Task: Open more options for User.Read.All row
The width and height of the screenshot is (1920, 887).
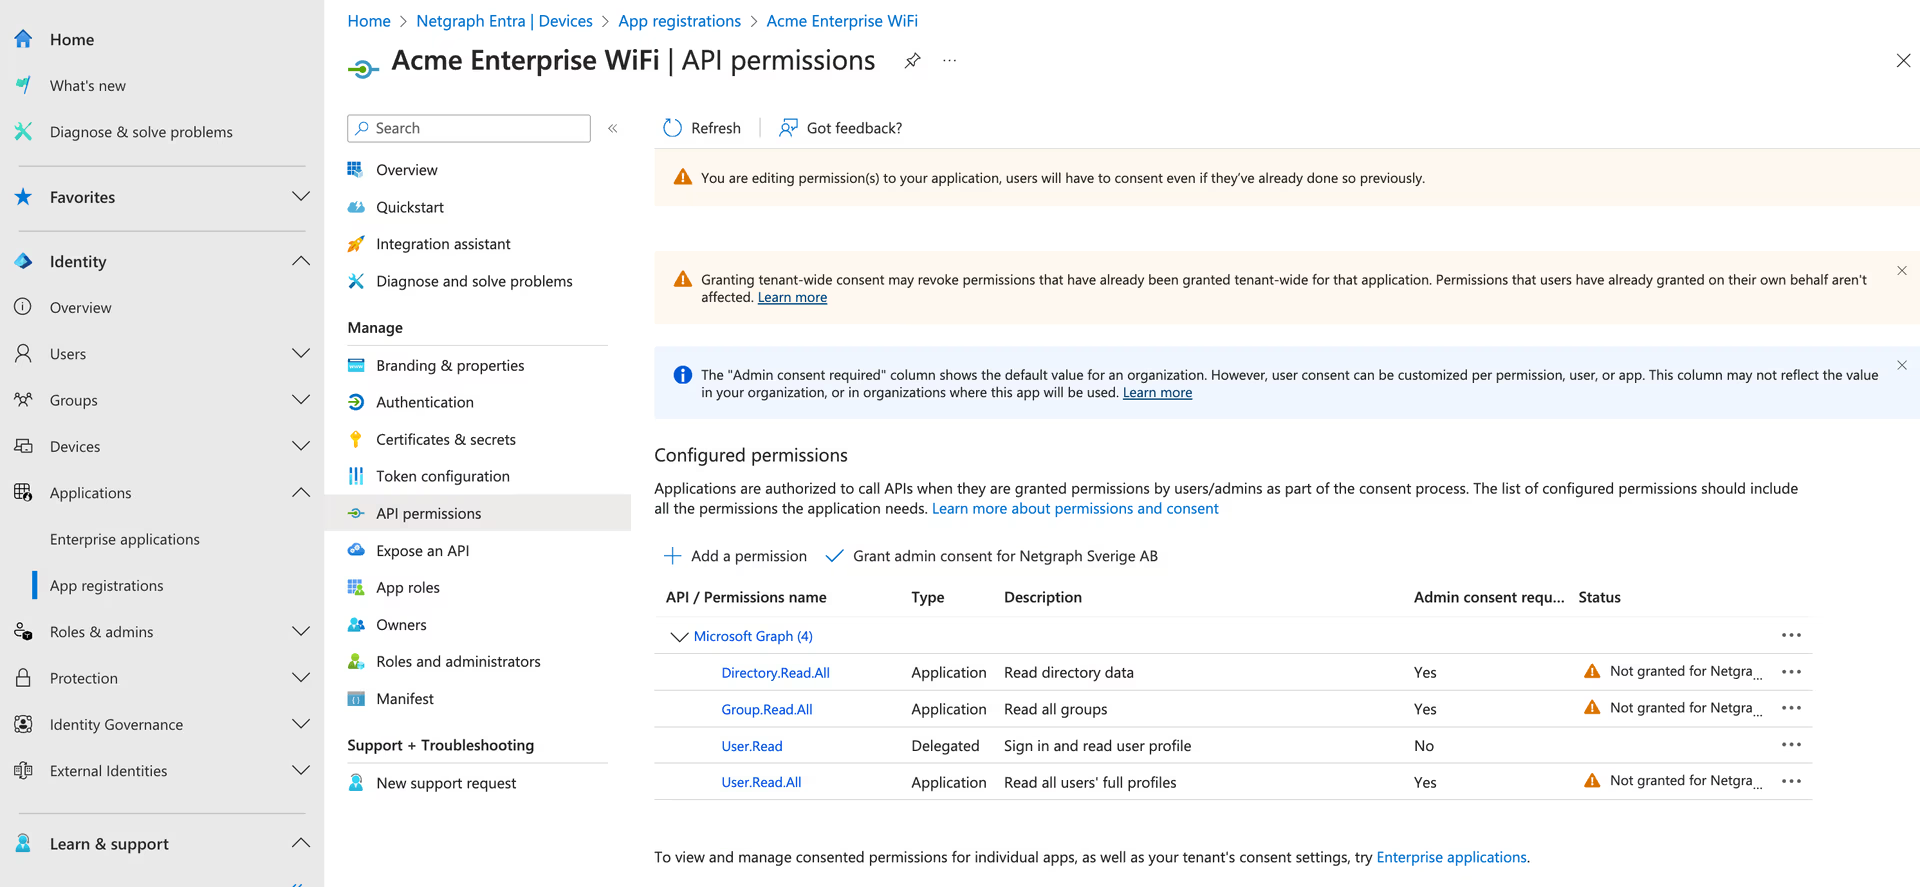Action: coord(1791,781)
